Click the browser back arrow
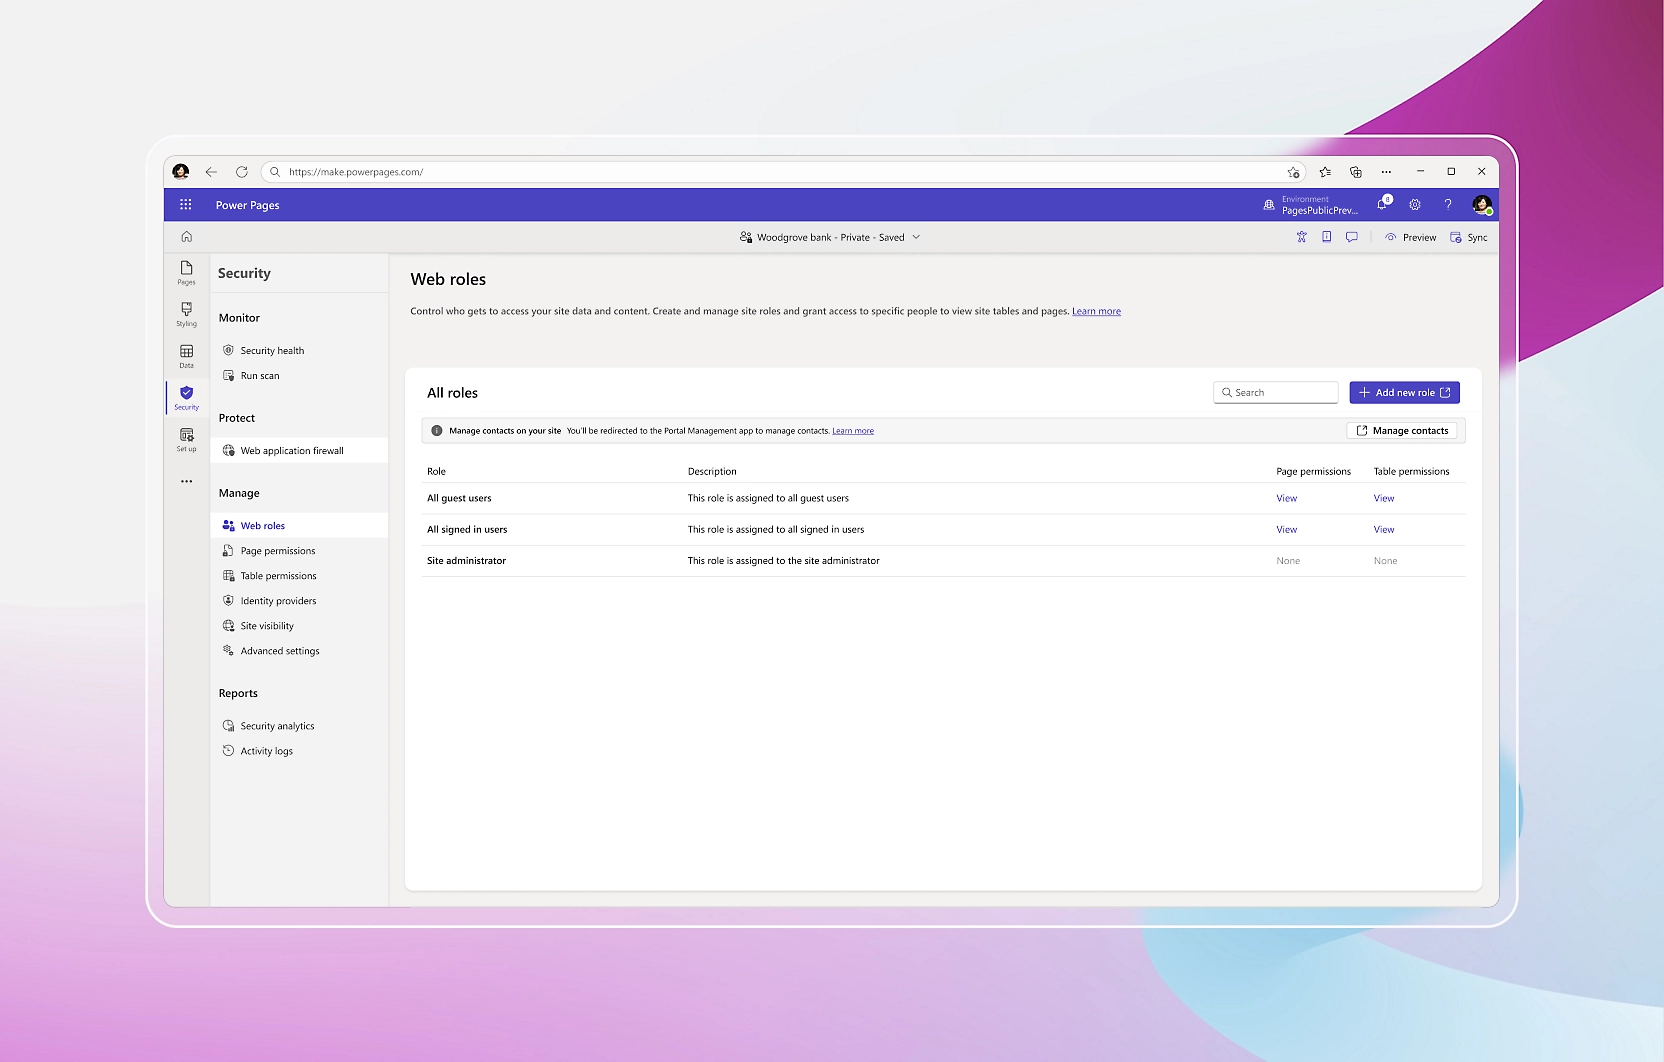 [x=211, y=172]
